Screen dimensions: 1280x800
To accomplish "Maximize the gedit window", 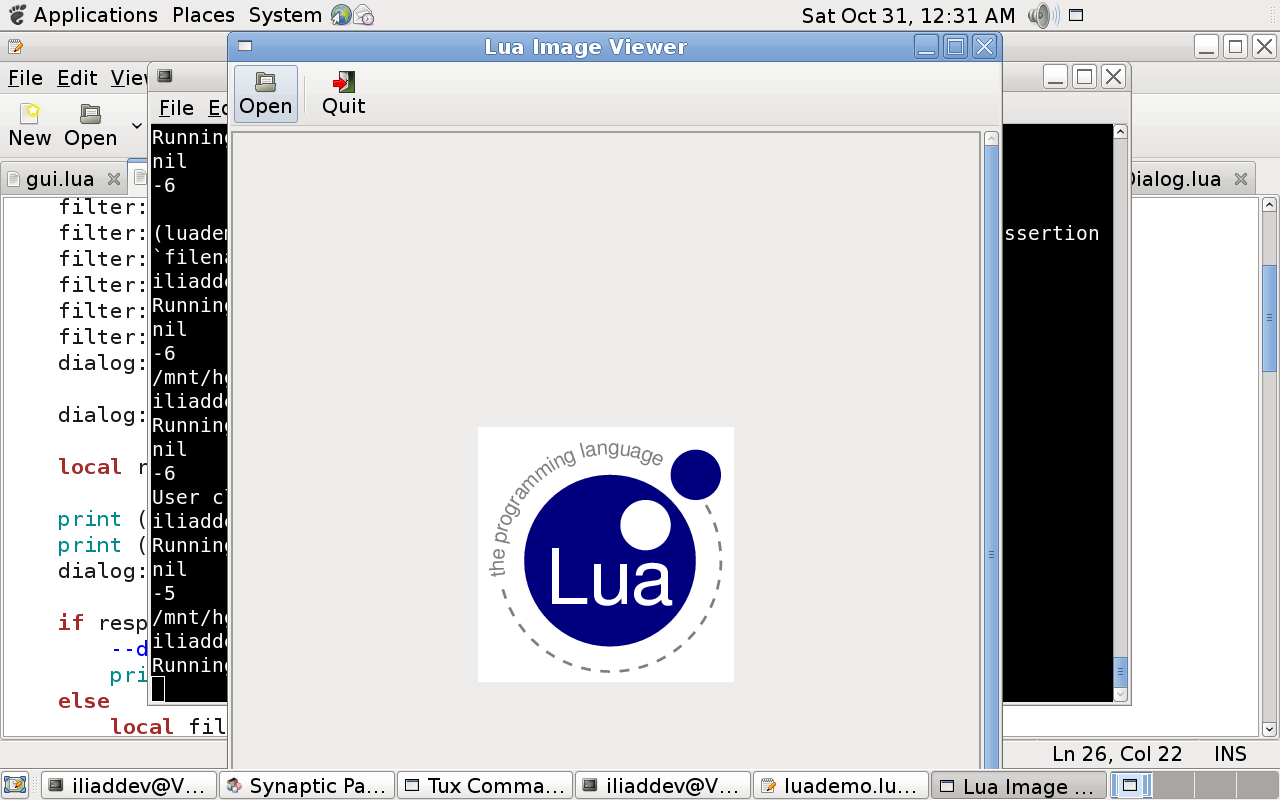I will click(x=1235, y=46).
